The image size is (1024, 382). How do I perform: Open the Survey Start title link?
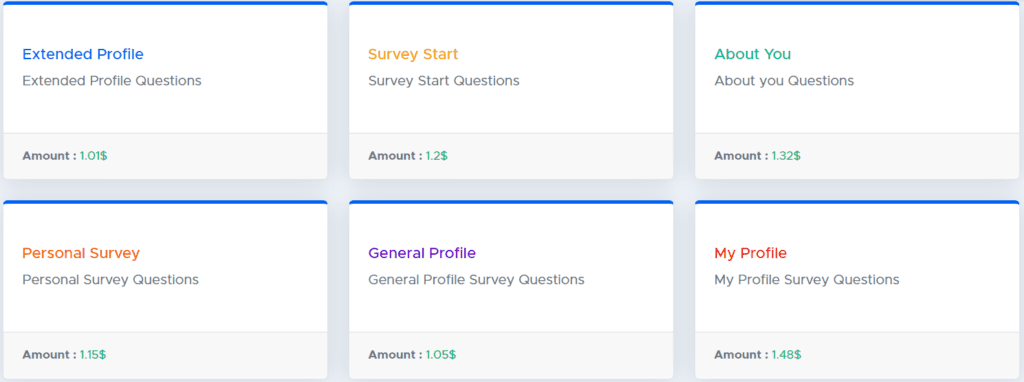coord(413,54)
